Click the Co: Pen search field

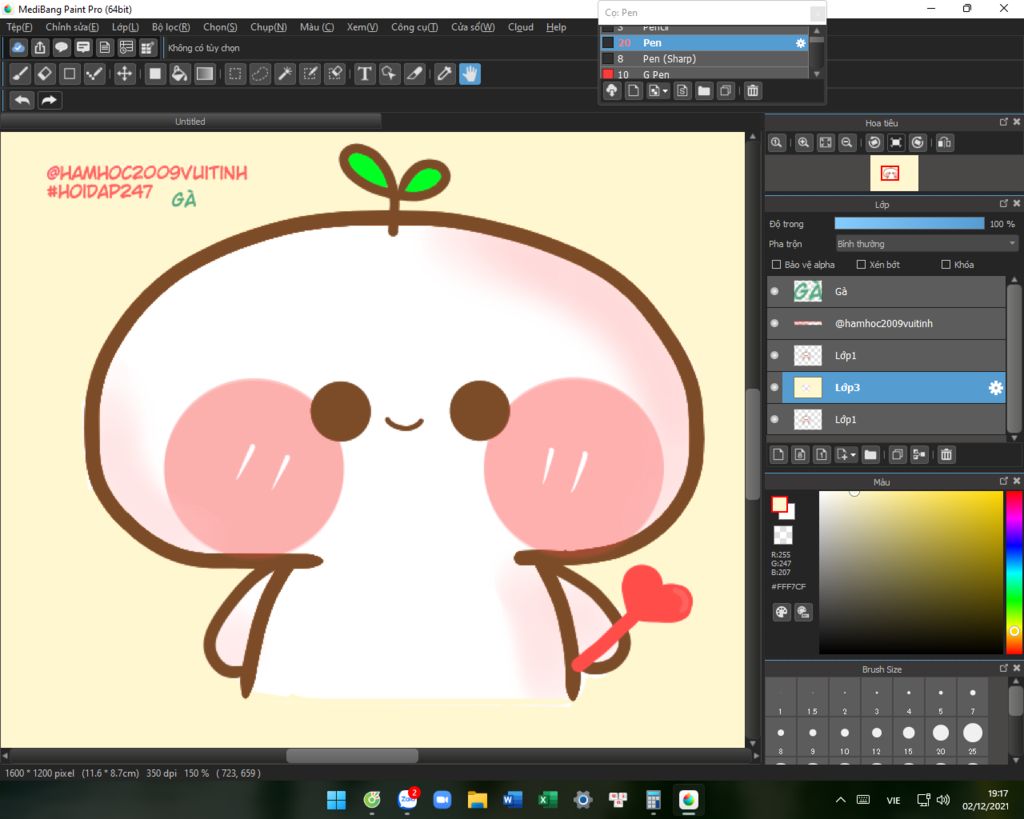pos(705,12)
